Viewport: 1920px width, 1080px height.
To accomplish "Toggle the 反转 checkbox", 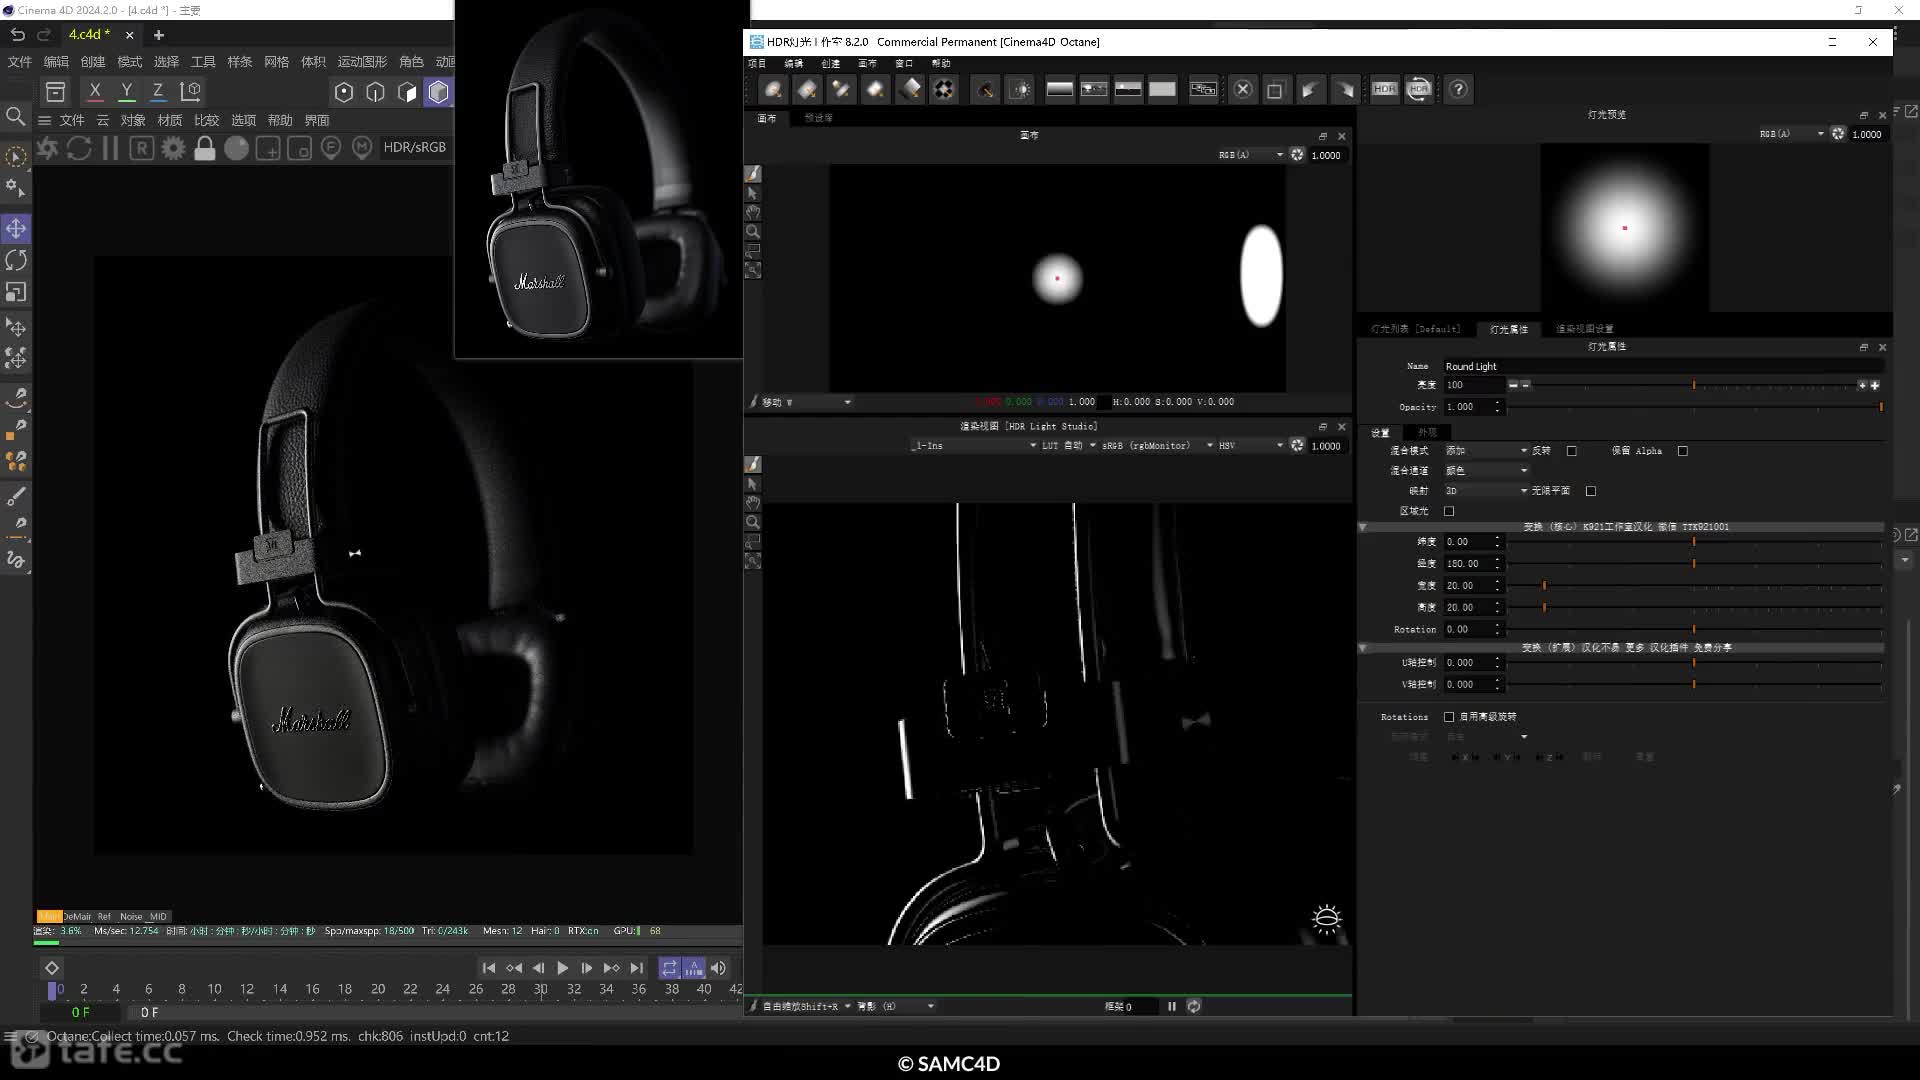I will click(x=1572, y=451).
